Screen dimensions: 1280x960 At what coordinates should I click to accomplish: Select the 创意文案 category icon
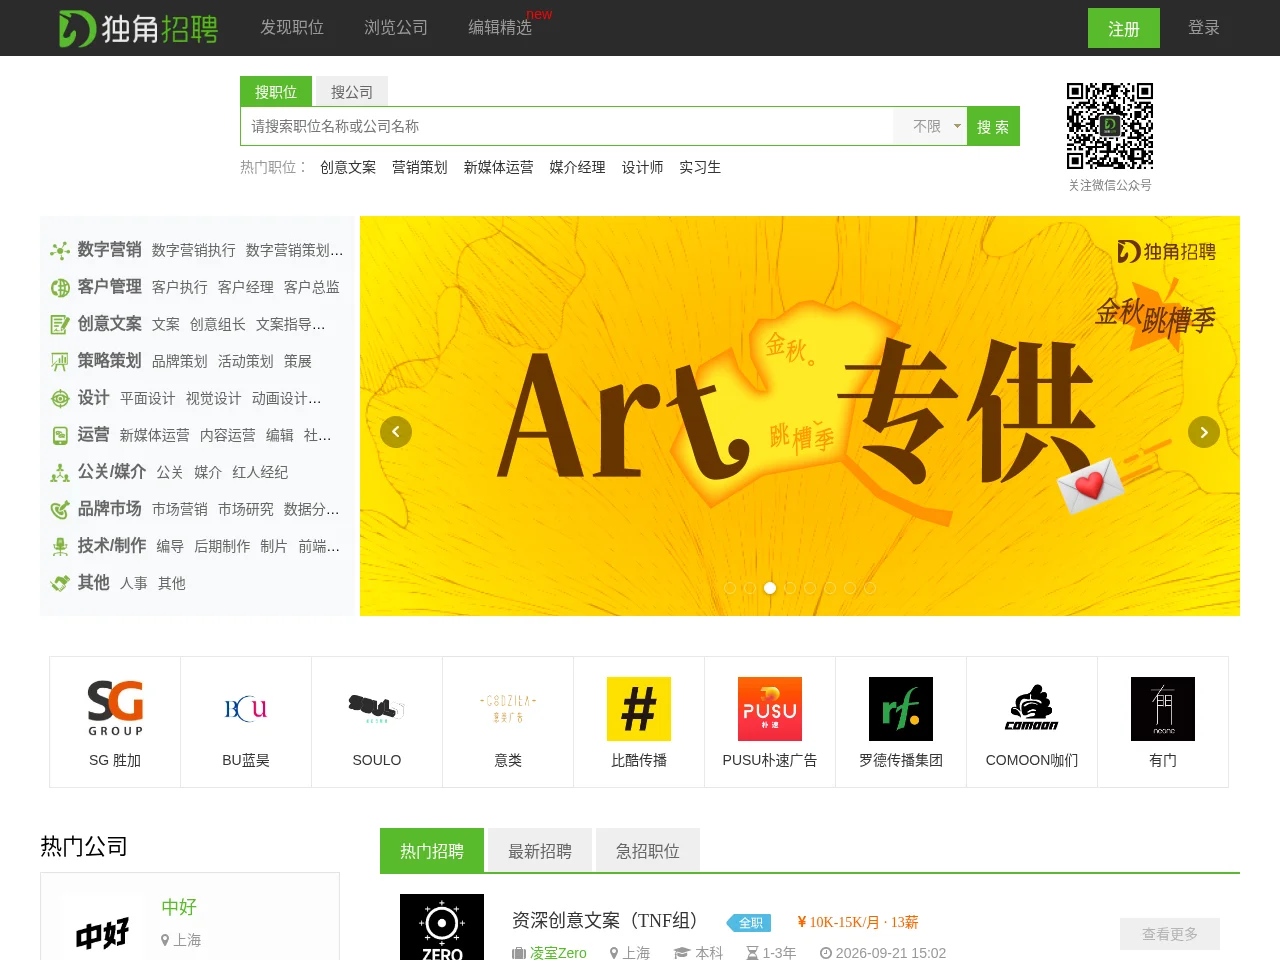point(60,324)
